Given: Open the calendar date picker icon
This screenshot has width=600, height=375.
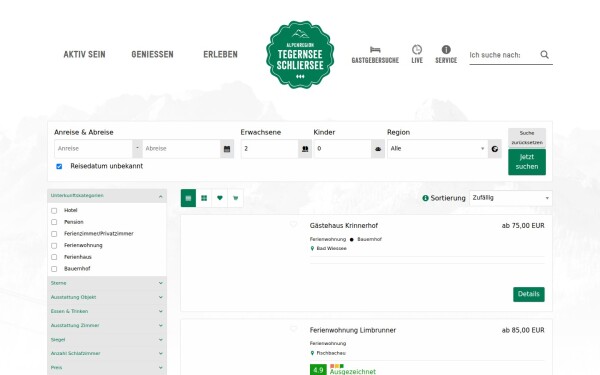Looking at the screenshot, I should point(227,149).
